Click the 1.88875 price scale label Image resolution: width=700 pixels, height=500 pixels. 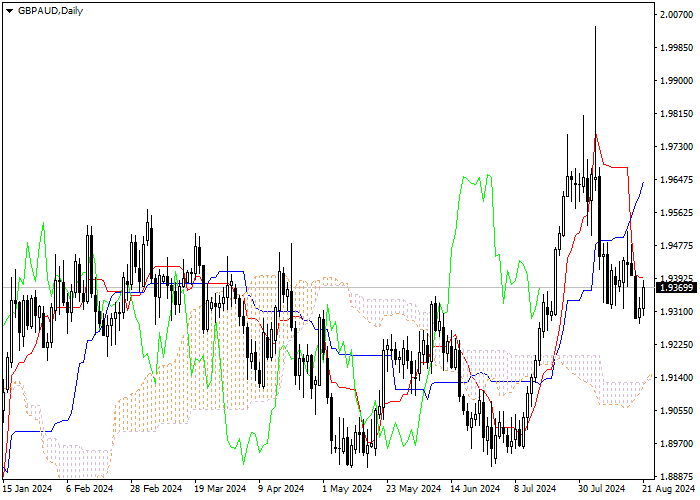pyautogui.click(x=677, y=476)
